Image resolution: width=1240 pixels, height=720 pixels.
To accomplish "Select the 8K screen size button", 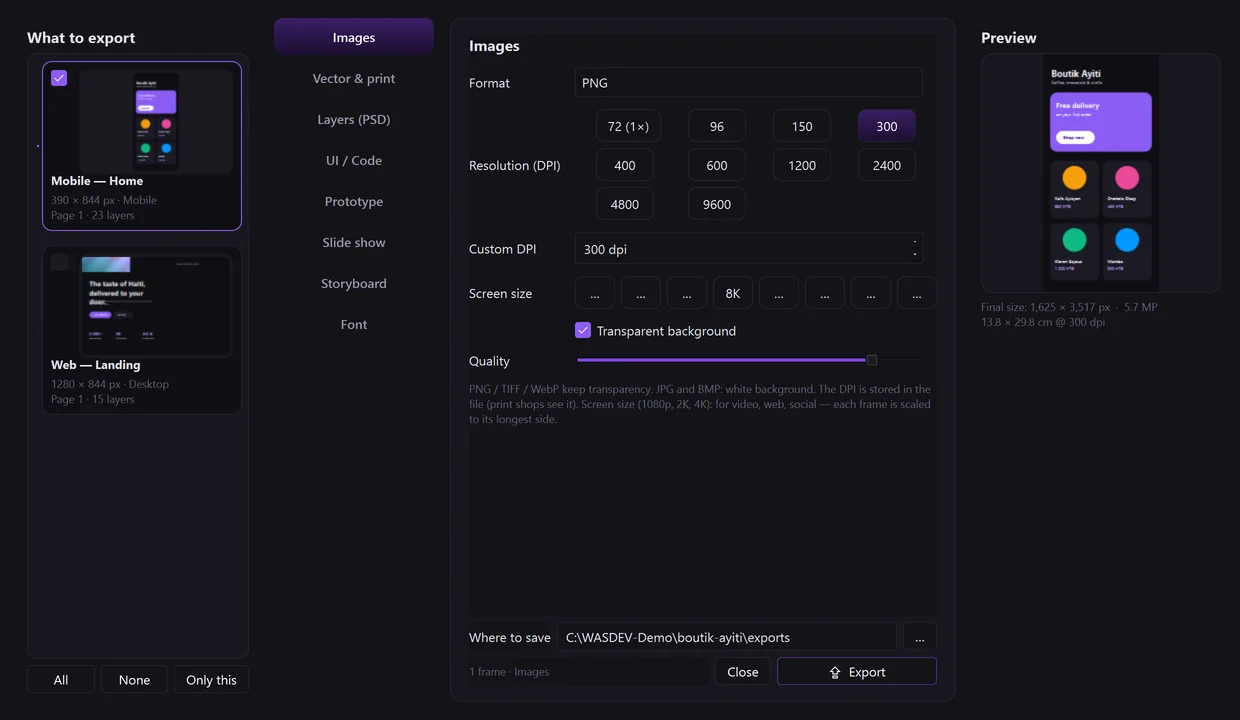I will point(733,293).
